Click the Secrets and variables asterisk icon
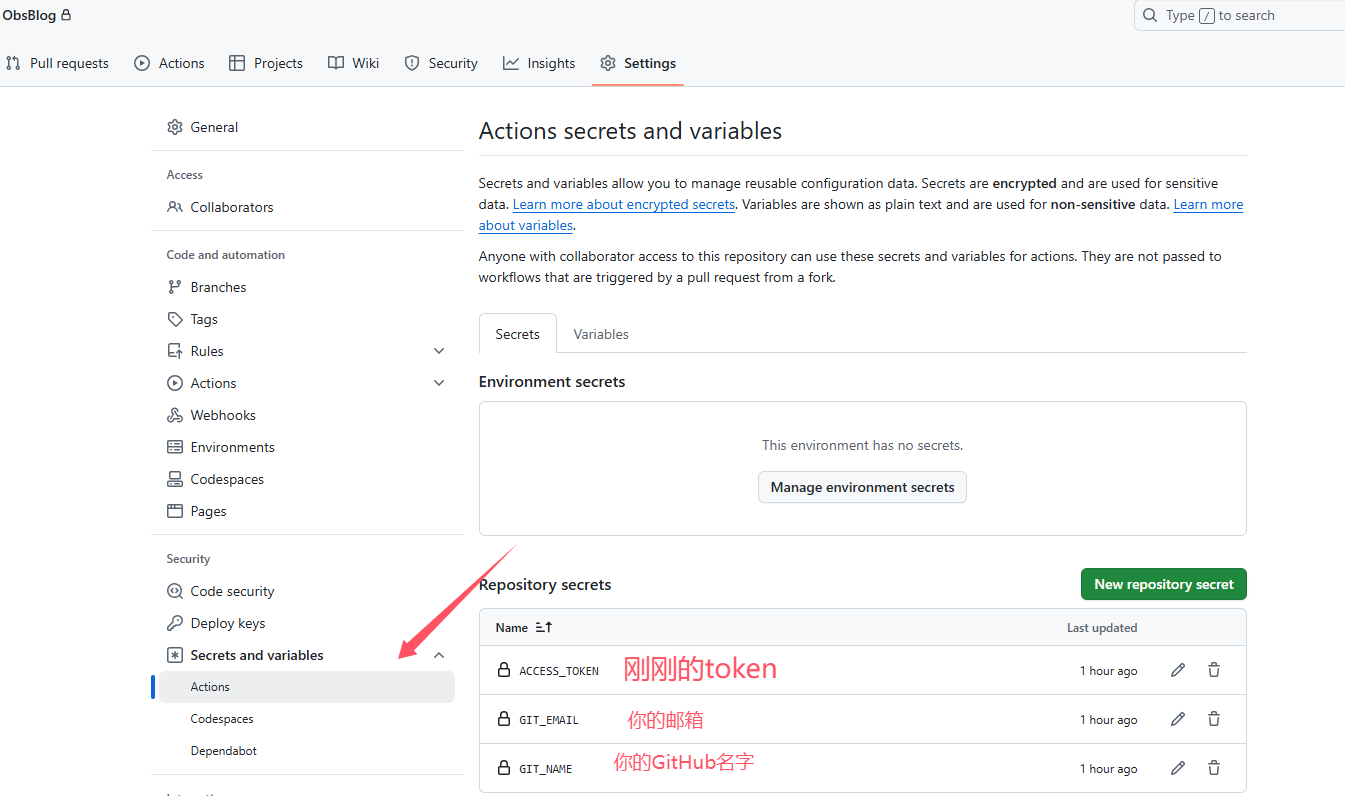This screenshot has width=1345, height=796. [x=175, y=655]
